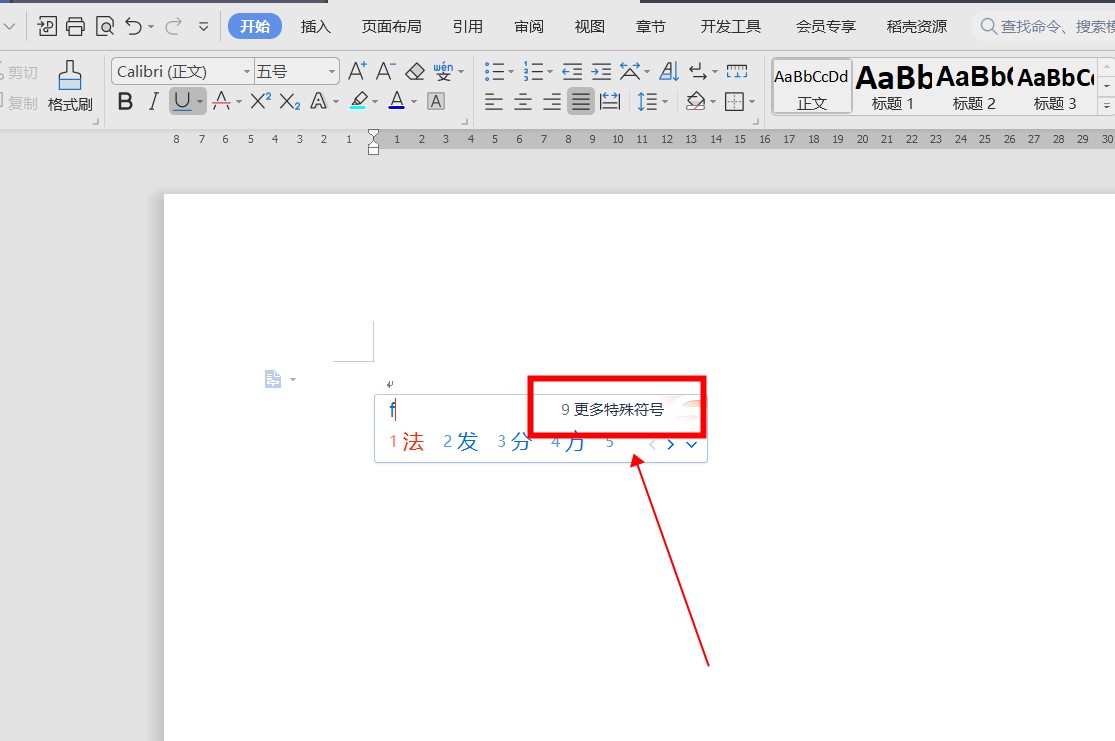This screenshot has height=741, width=1115.
Task: Click the increase indent icon
Action: 600,71
